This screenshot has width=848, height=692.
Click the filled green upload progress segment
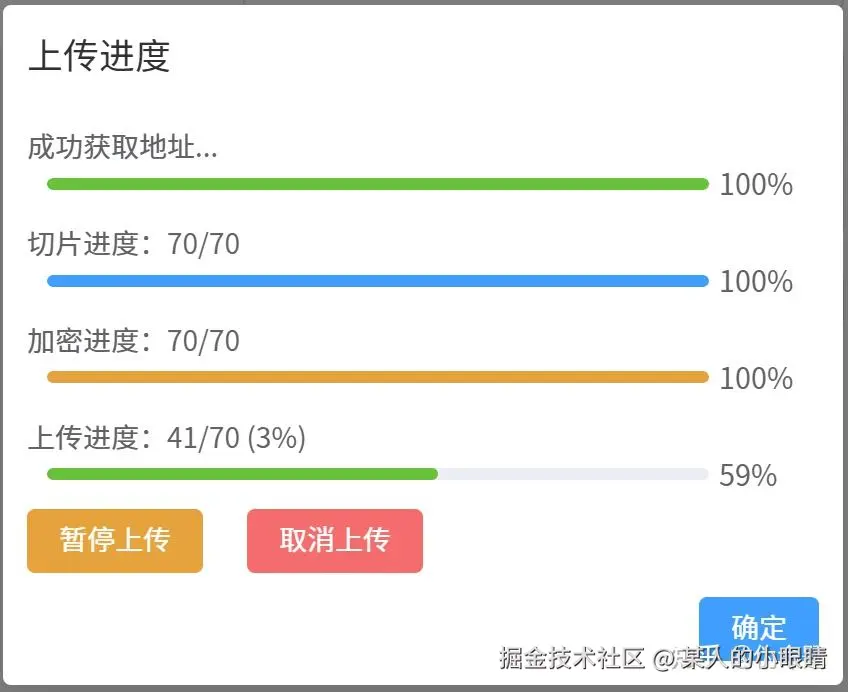point(242,474)
